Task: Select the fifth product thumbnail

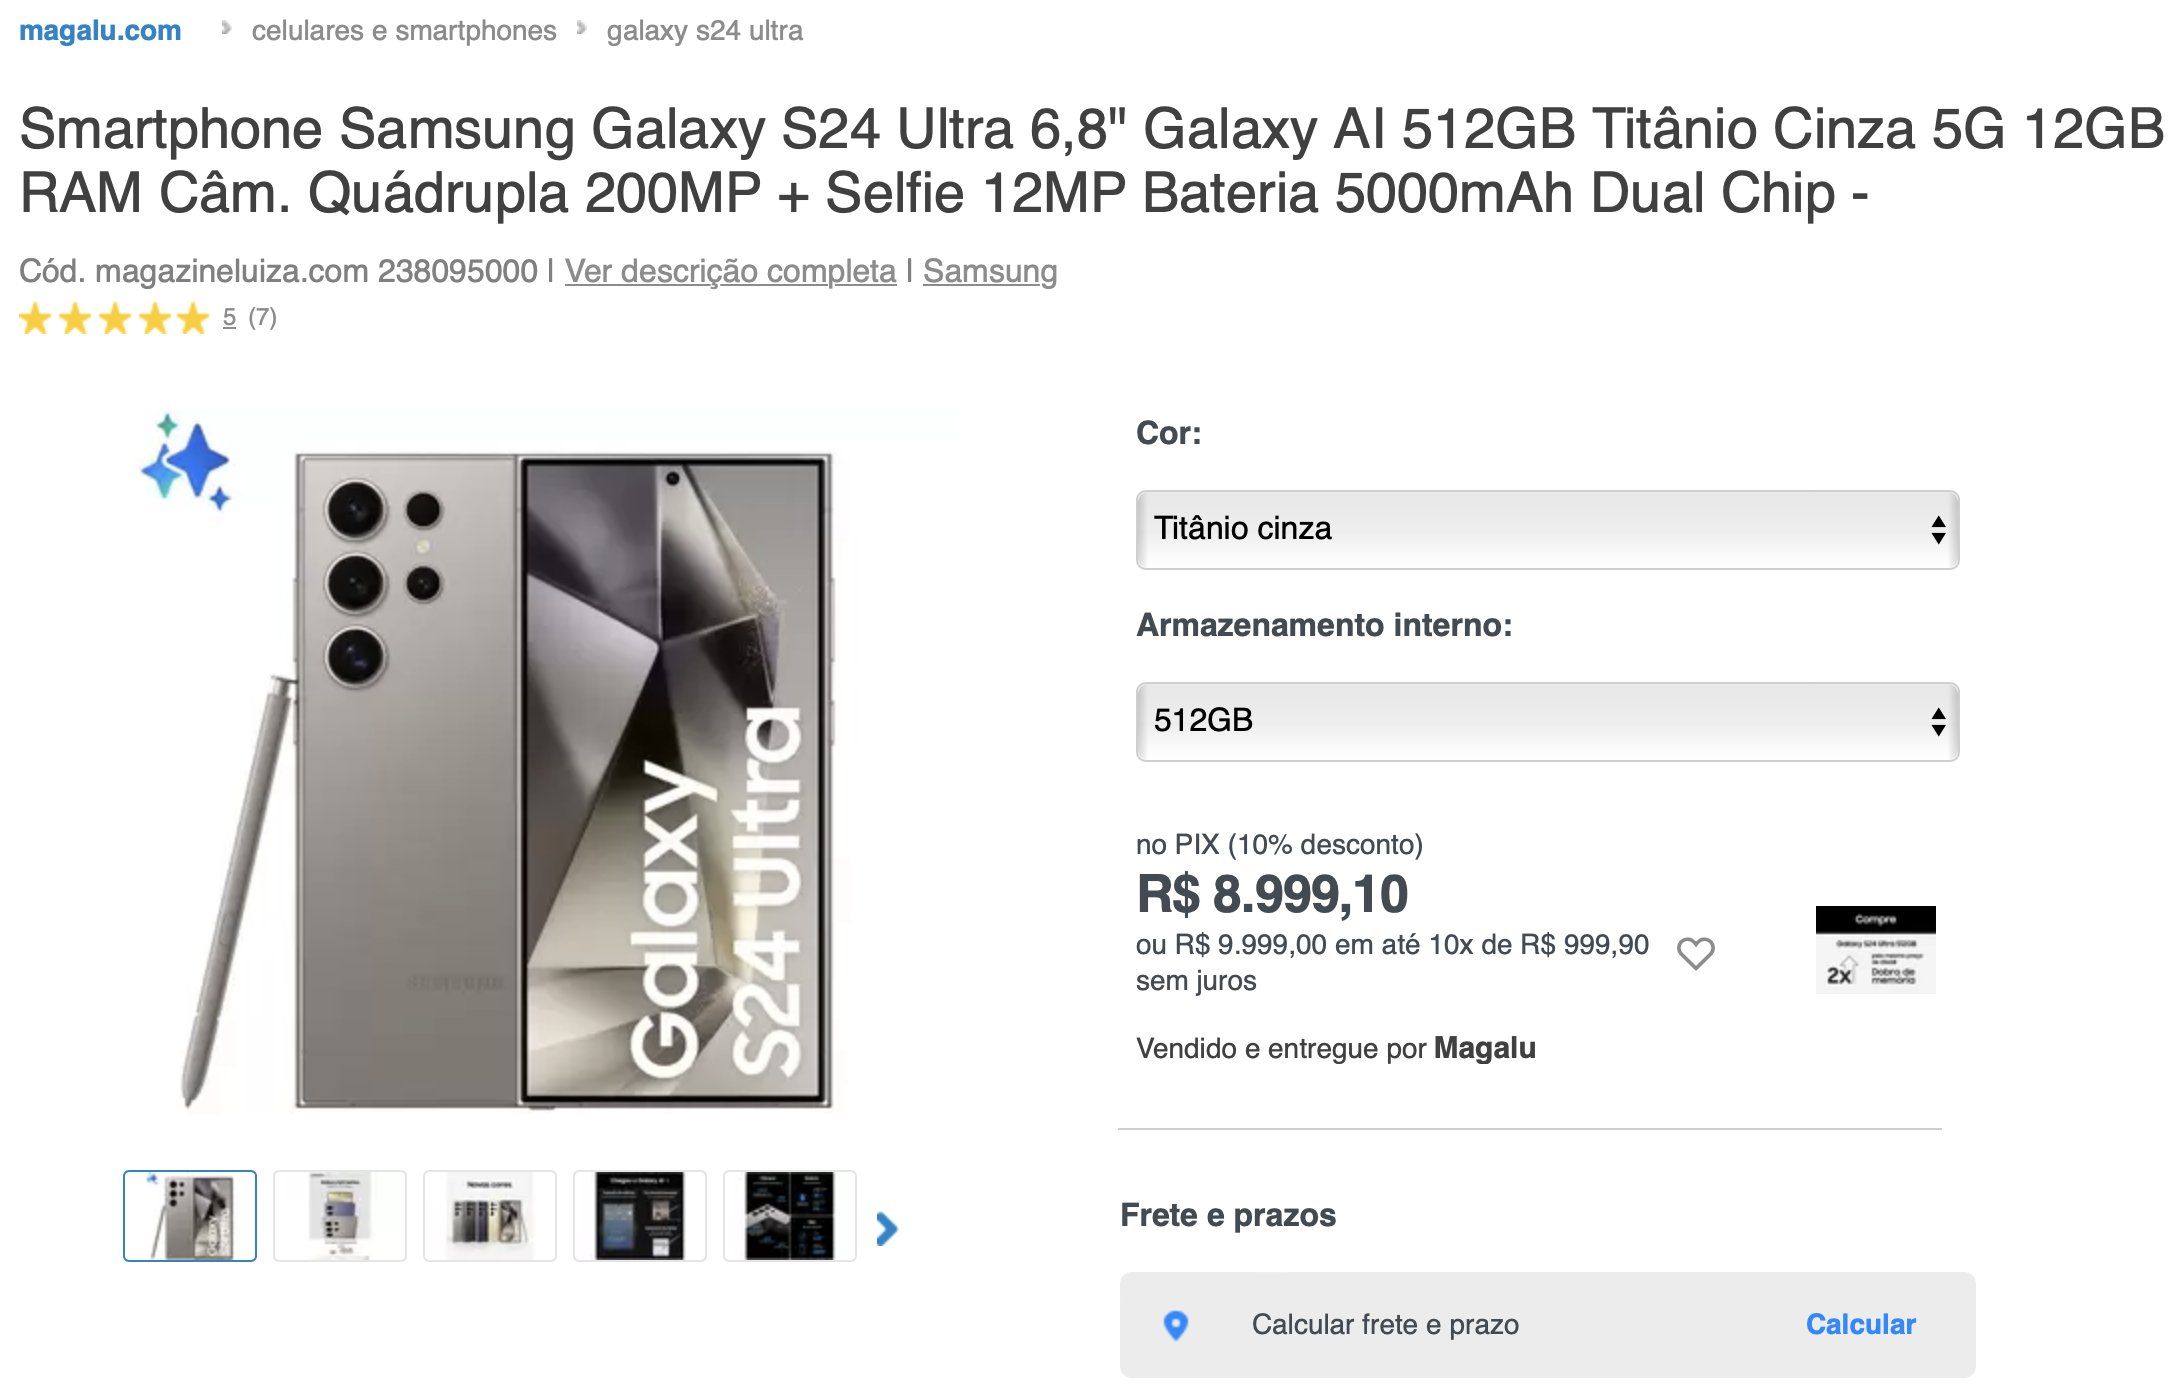Action: [x=790, y=1216]
